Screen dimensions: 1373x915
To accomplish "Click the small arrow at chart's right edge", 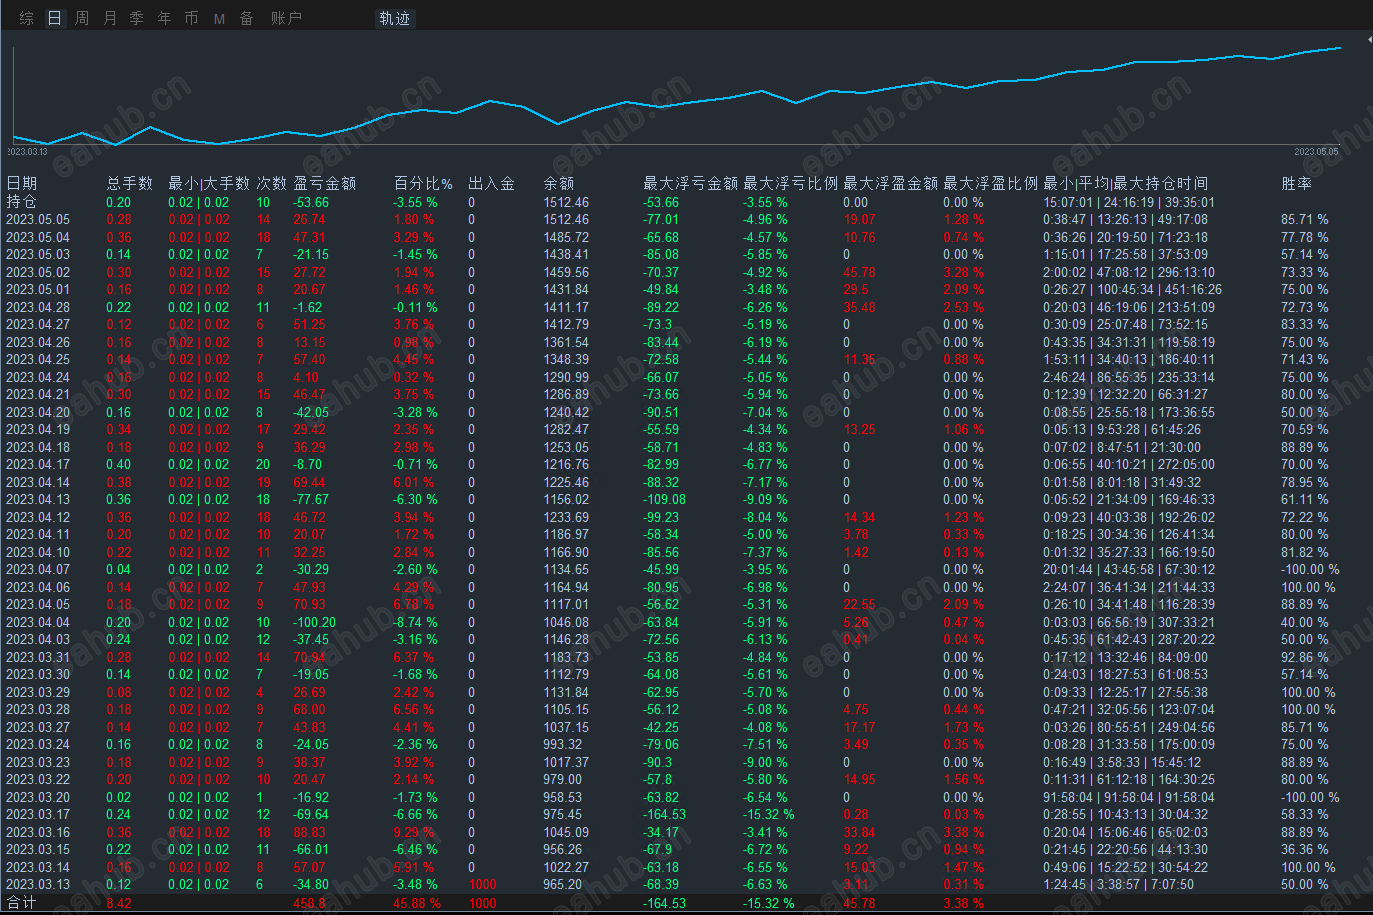I will coord(1369,40).
